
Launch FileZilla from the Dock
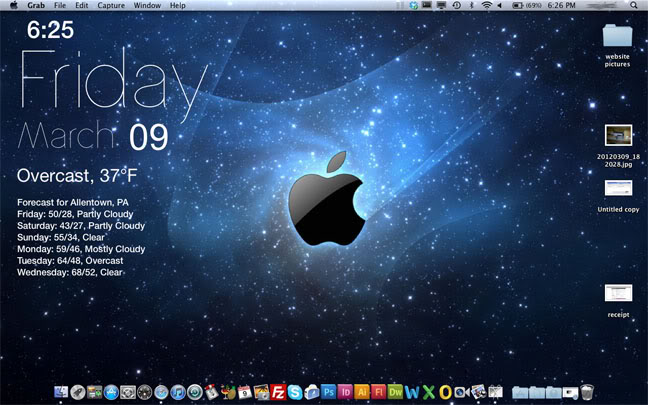(x=278, y=391)
